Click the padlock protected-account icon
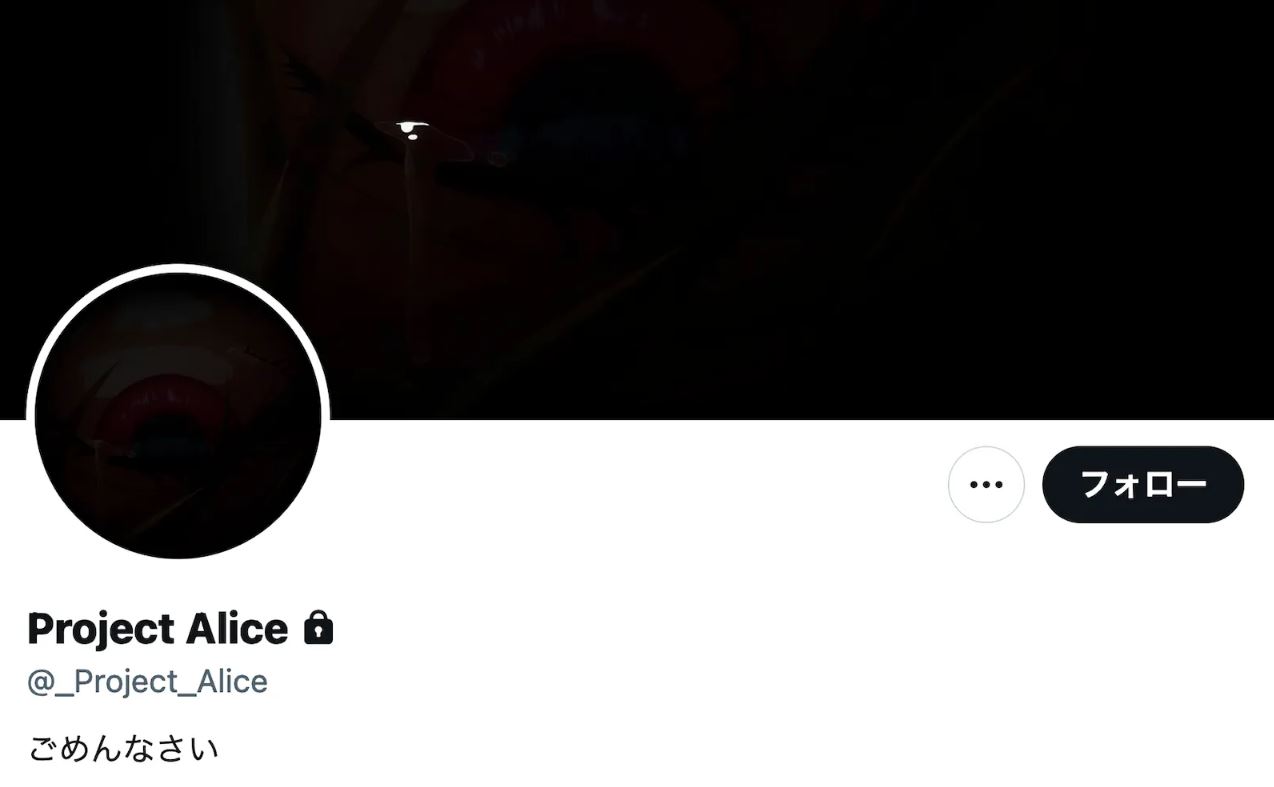 click(x=318, y=627)
